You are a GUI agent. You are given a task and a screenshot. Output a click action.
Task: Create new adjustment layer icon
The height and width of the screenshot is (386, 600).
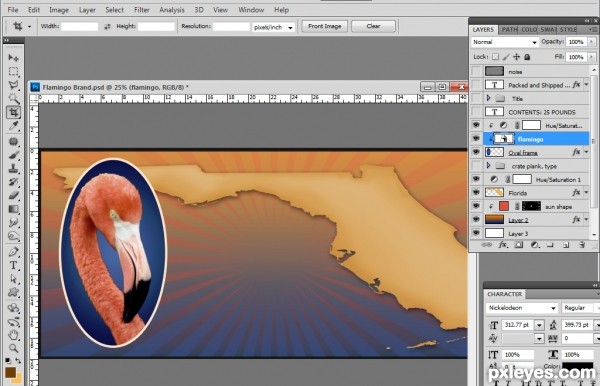coord(535,245)
